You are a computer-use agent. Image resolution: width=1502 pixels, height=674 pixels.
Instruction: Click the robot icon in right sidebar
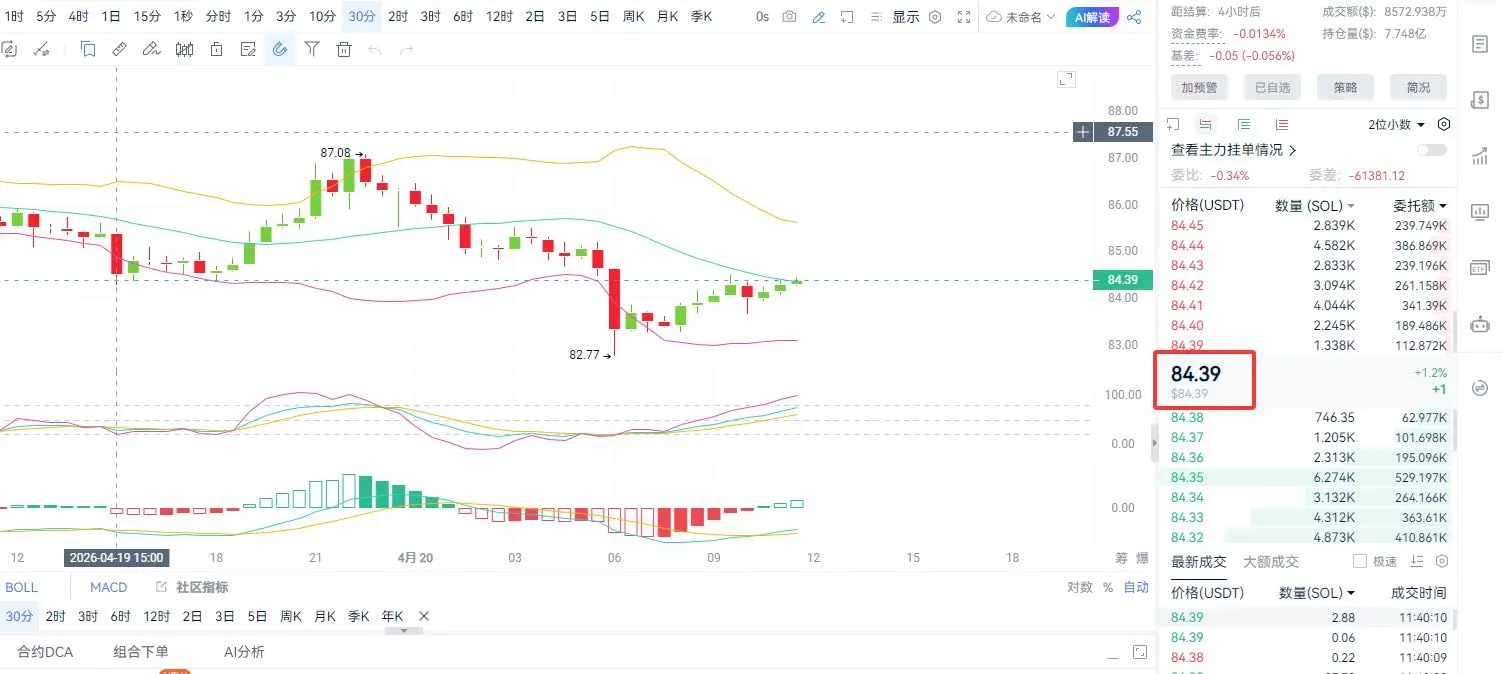coord(1480,324)
